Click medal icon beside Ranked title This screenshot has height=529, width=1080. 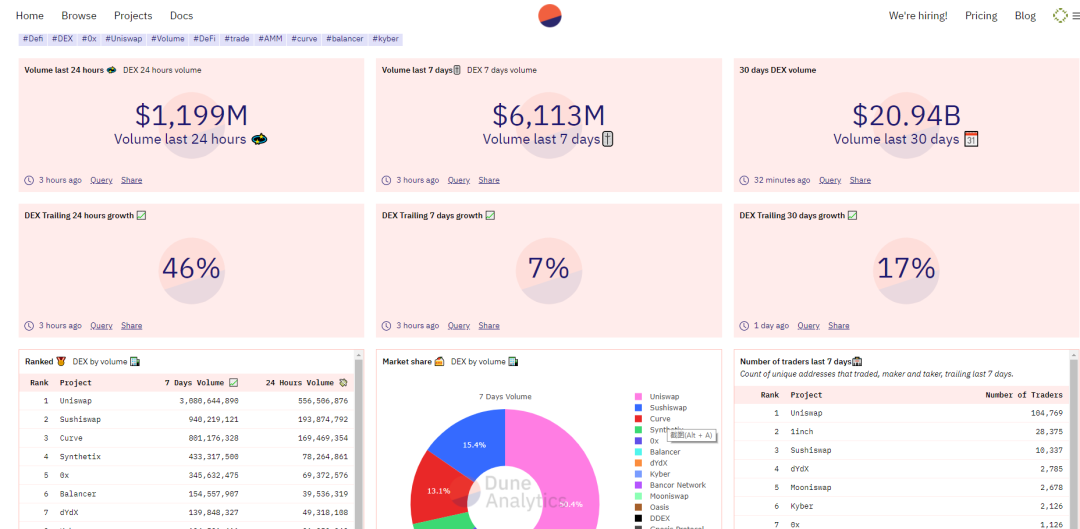click(61, 361)
